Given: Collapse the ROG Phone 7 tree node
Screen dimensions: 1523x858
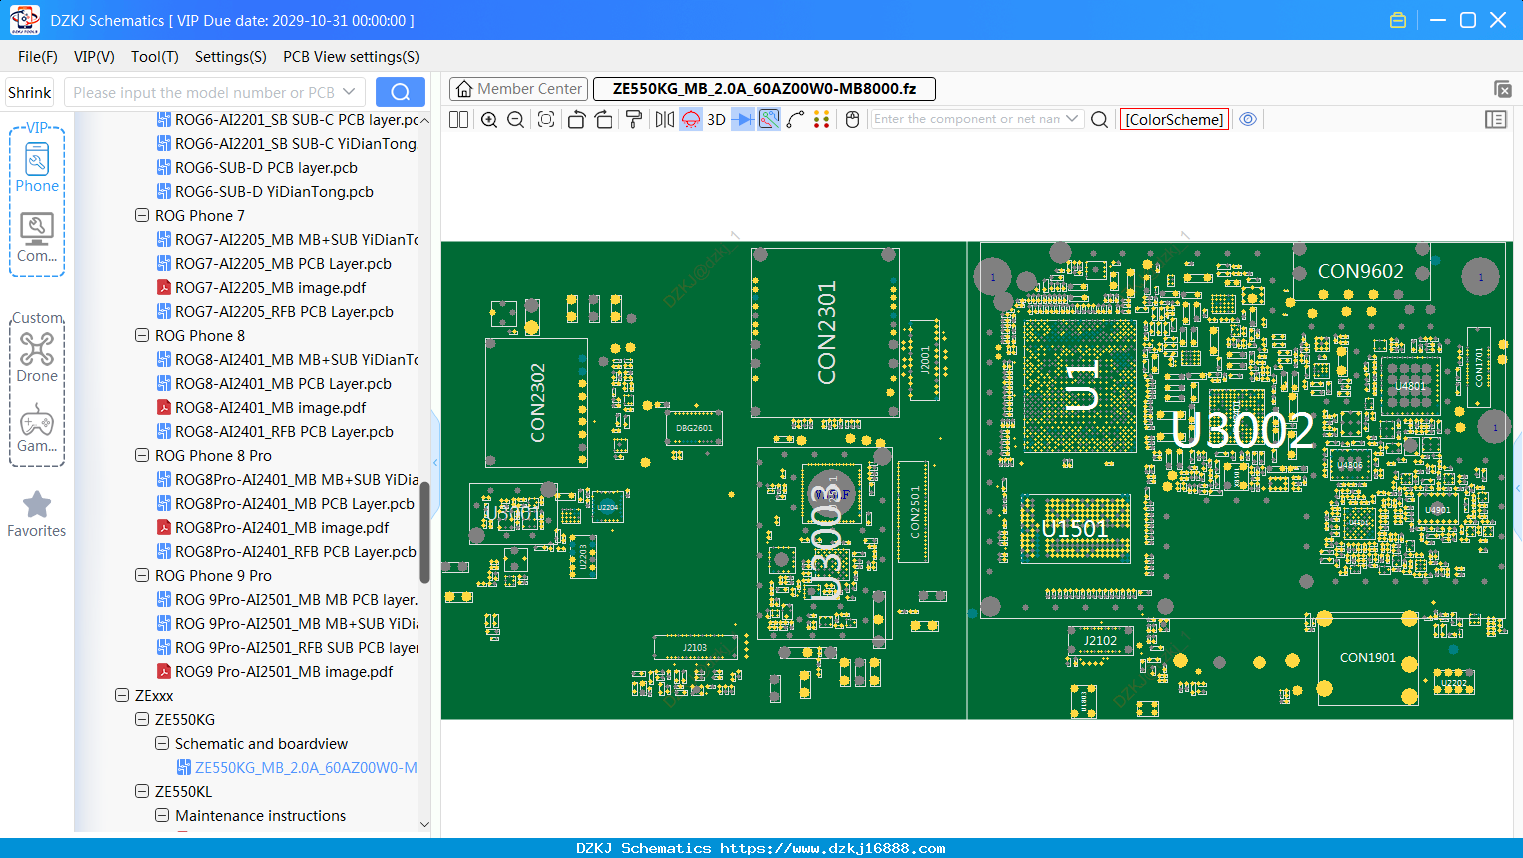Looking at the screenshot, I should 142,215.
